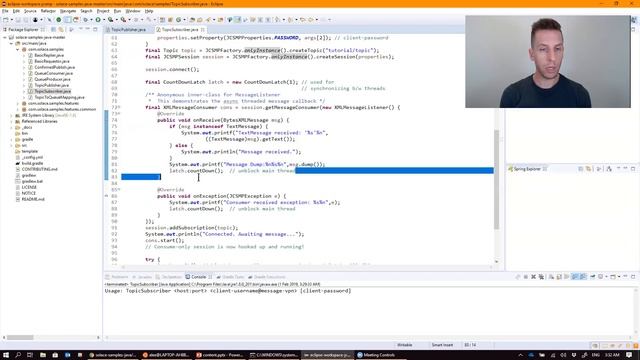Click the New Java Package icon
Screen dimensions: 640x360
coord(170,20)
